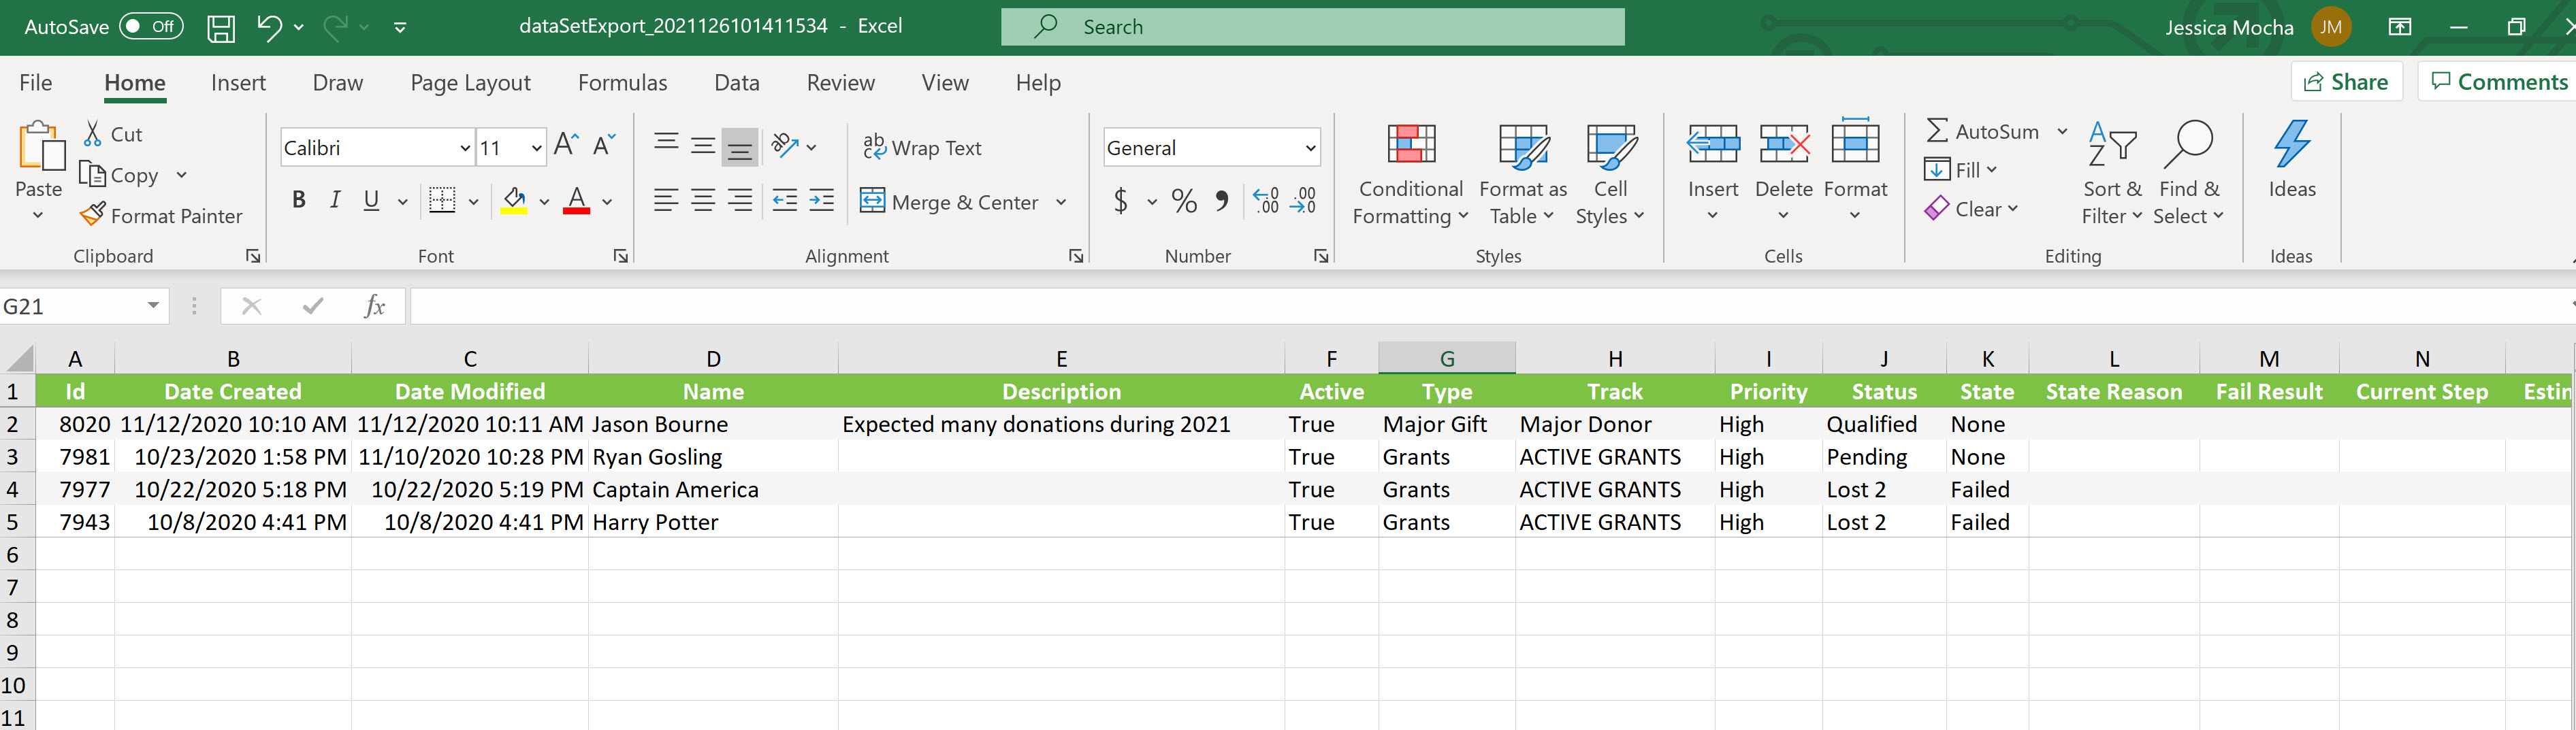Click the Share button

click(x=2346, y=82)
